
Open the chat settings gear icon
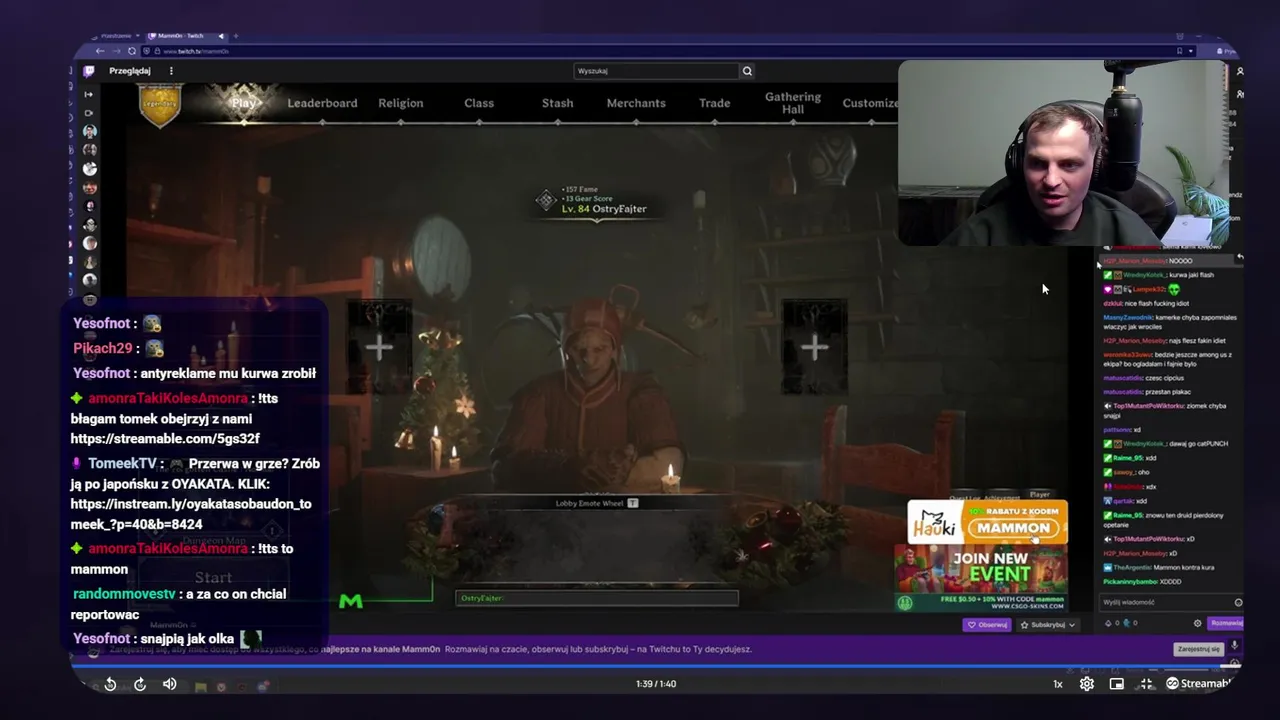click(1197, 623)
